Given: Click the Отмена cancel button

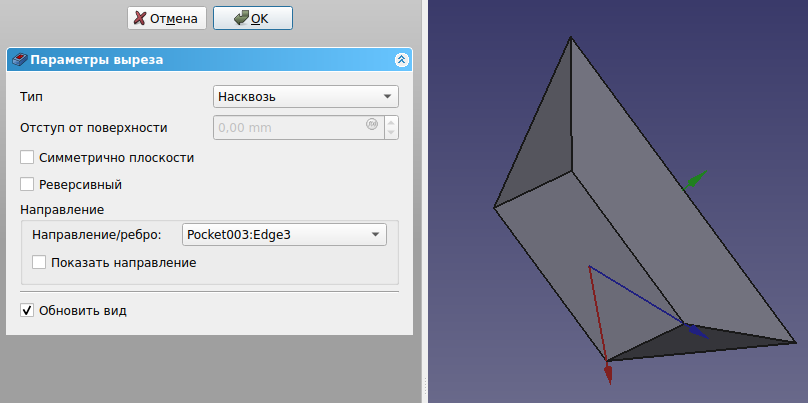Looking at the screenshot, I should pos(166,19).
